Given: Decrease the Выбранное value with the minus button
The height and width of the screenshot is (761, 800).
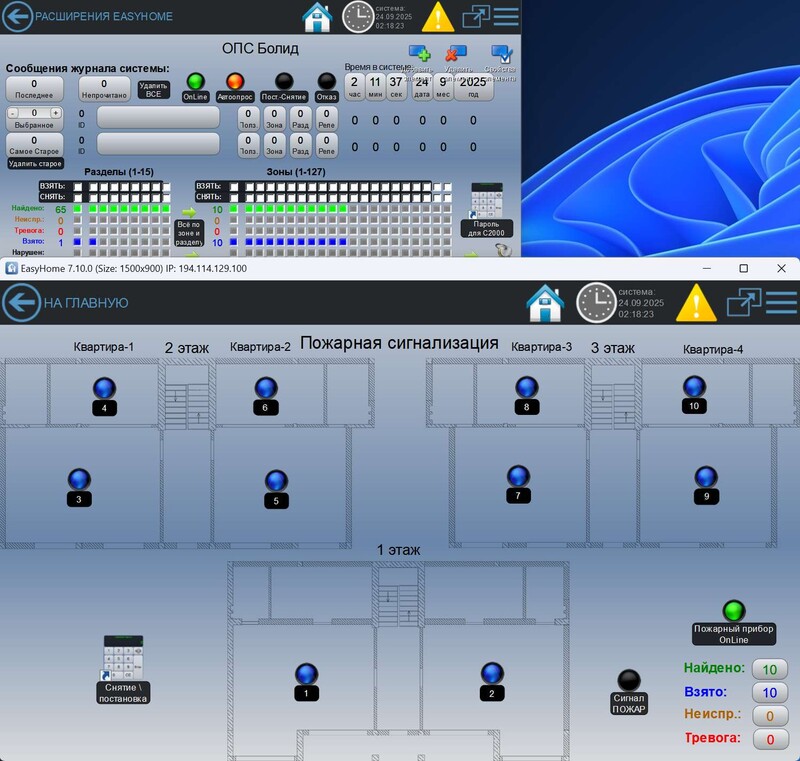Looking at the screenshot, I should [x=12, y=113].
